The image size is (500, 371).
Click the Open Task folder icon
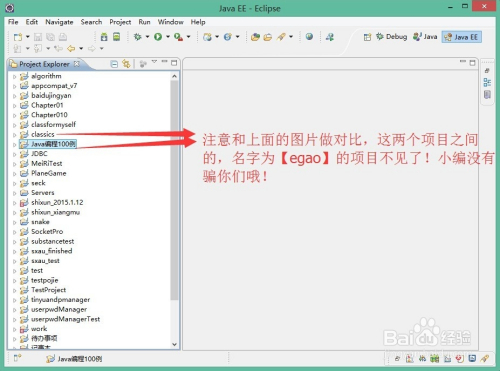coord(268,37)
